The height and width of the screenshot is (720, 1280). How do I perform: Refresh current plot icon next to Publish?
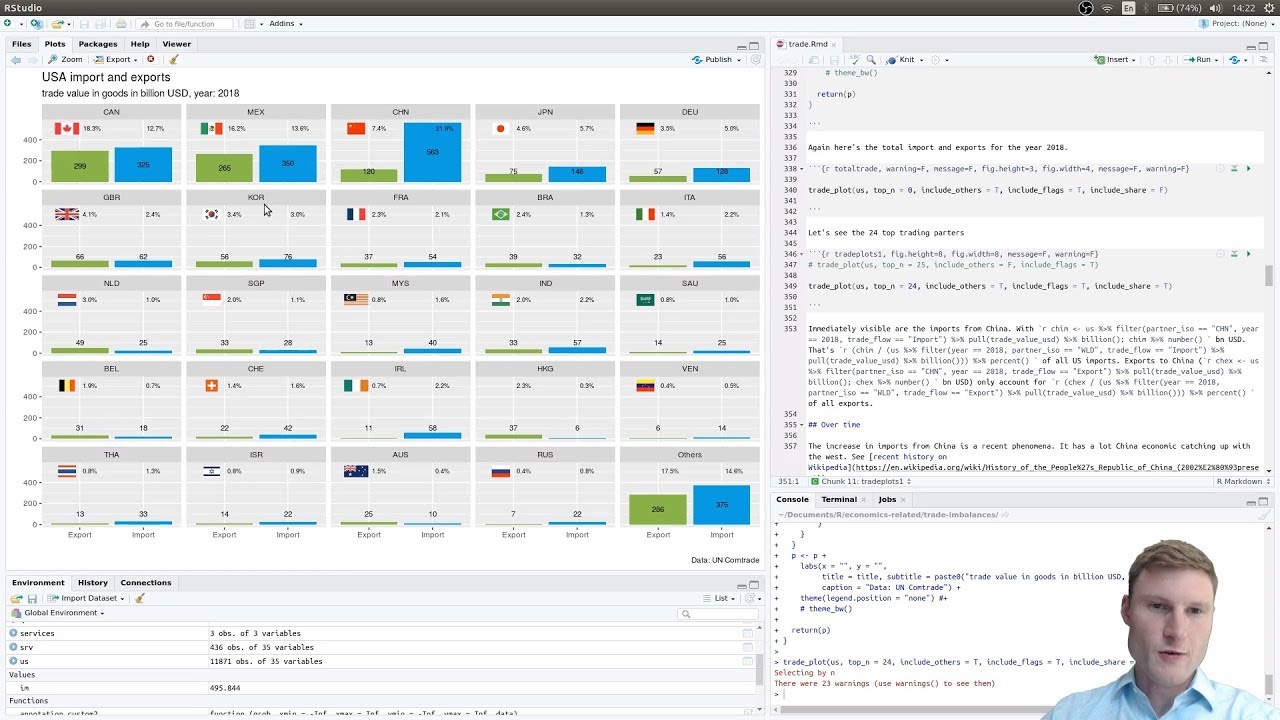coord(756,60)
